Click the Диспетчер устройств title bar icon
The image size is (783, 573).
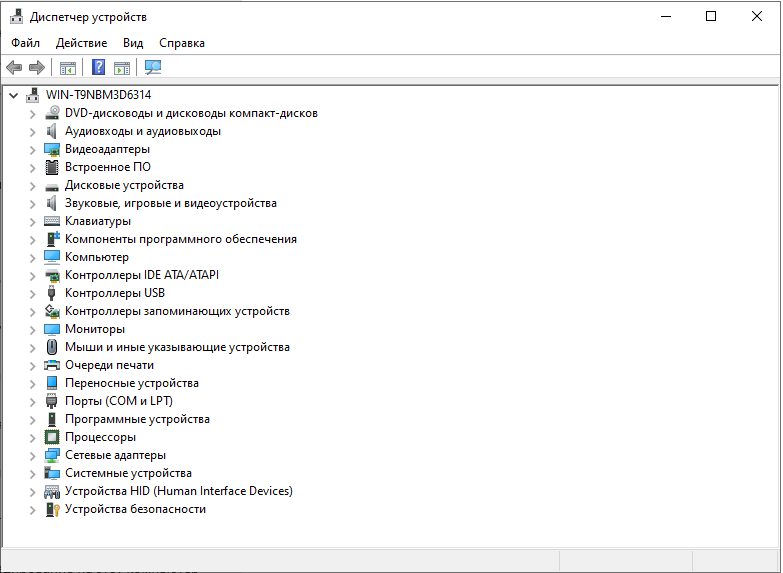click(x=16, y=16)
